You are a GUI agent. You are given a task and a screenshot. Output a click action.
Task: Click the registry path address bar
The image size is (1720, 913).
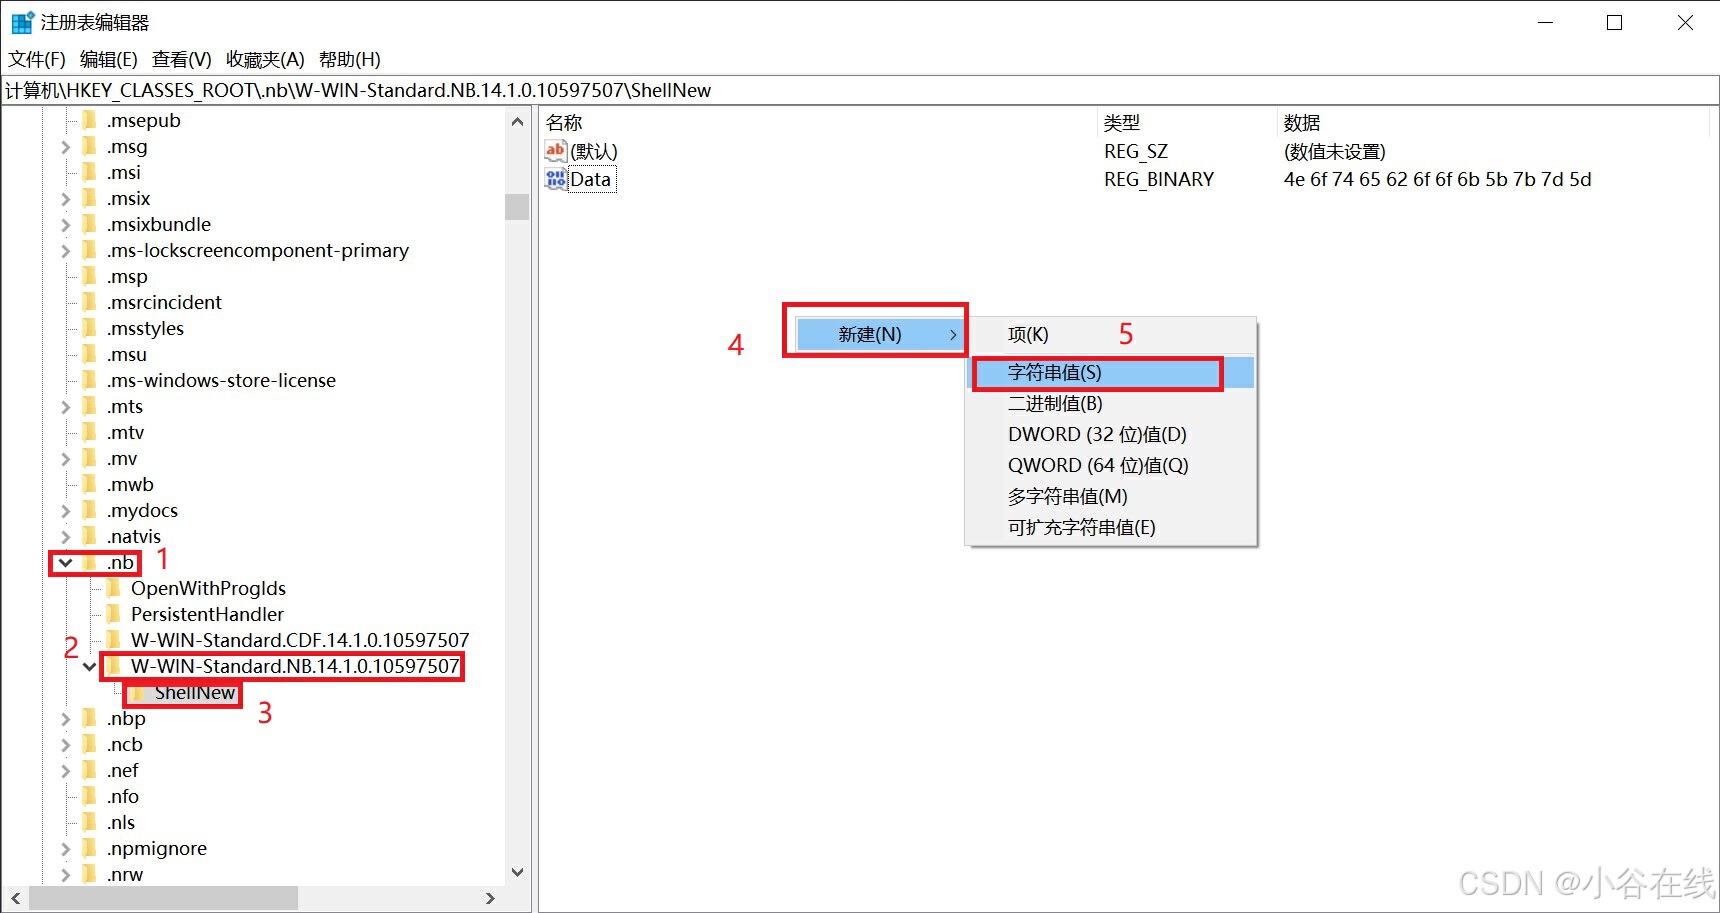pyautogui.click(x=860, y=90)
